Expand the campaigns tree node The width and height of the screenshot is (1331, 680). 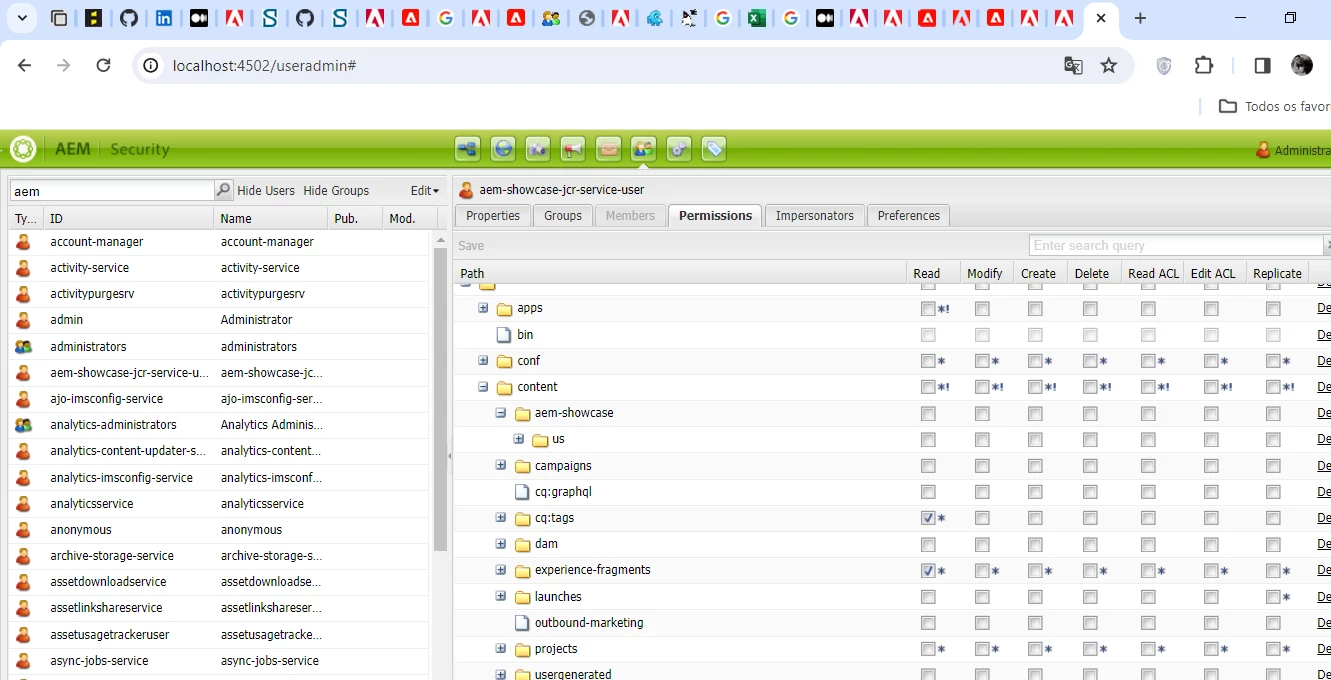point(501,466)
